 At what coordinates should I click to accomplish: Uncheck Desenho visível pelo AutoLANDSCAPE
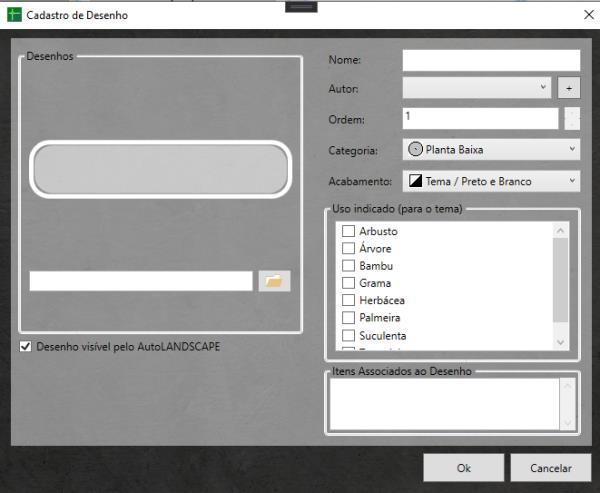pyautogui.click(x=25, y=347)
